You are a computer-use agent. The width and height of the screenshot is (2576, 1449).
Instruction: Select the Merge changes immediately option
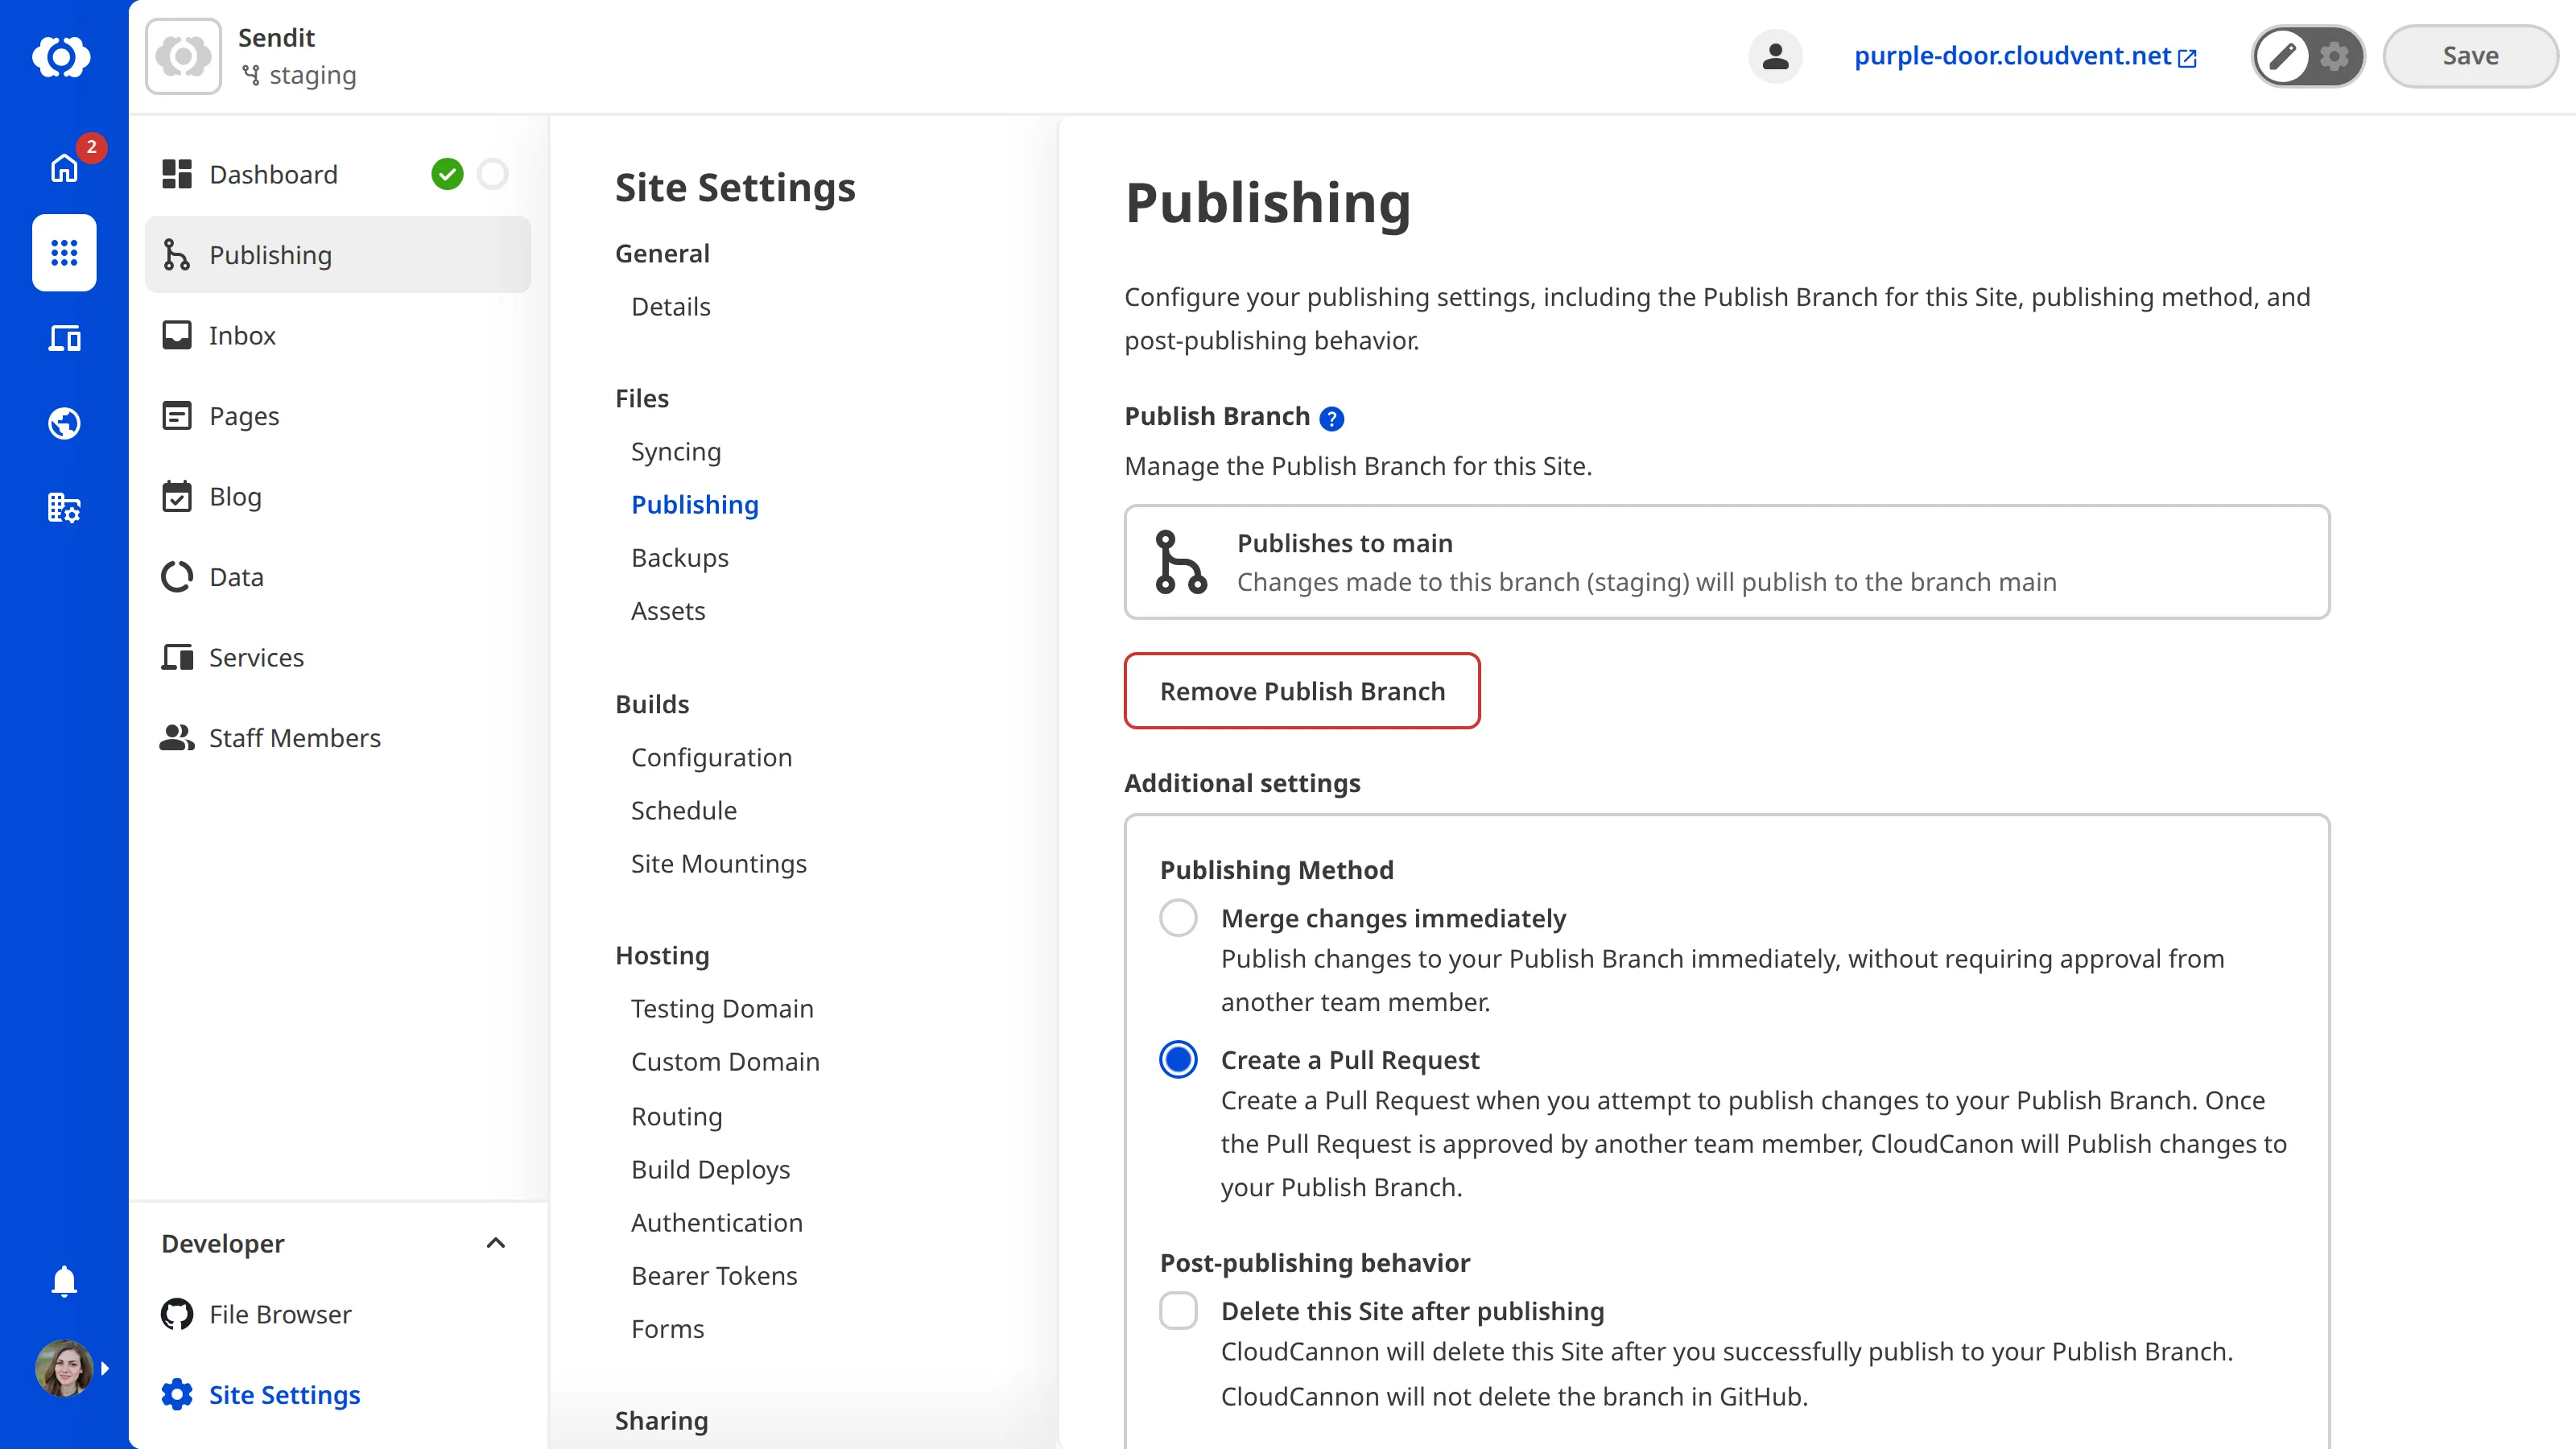tap(1179, 917)
